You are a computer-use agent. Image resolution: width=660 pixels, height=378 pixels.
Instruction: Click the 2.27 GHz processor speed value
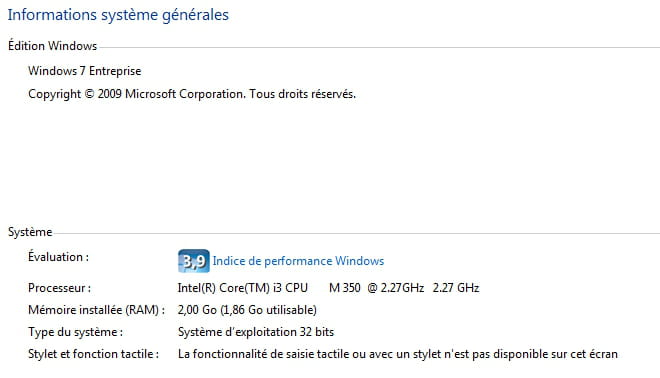(456, 288)
